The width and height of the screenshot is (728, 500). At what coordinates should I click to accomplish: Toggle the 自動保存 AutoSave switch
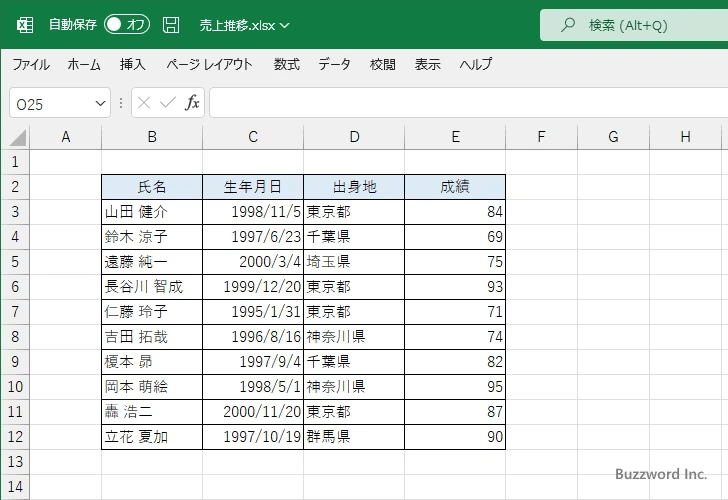pos(126,24)
